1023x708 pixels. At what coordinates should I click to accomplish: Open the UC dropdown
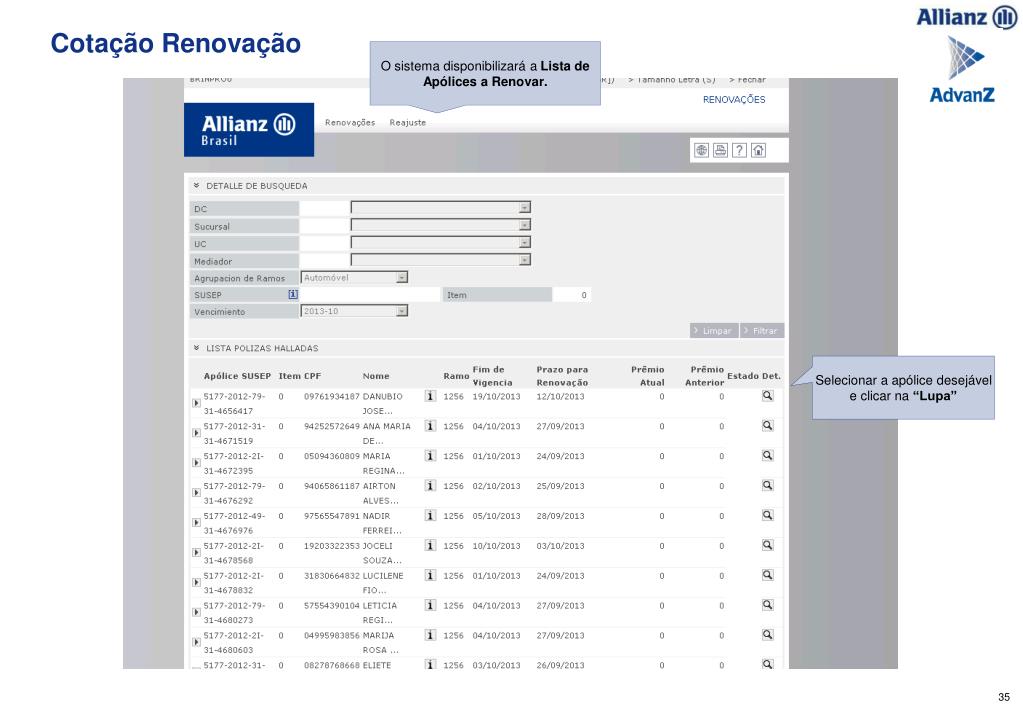(440, 243)
